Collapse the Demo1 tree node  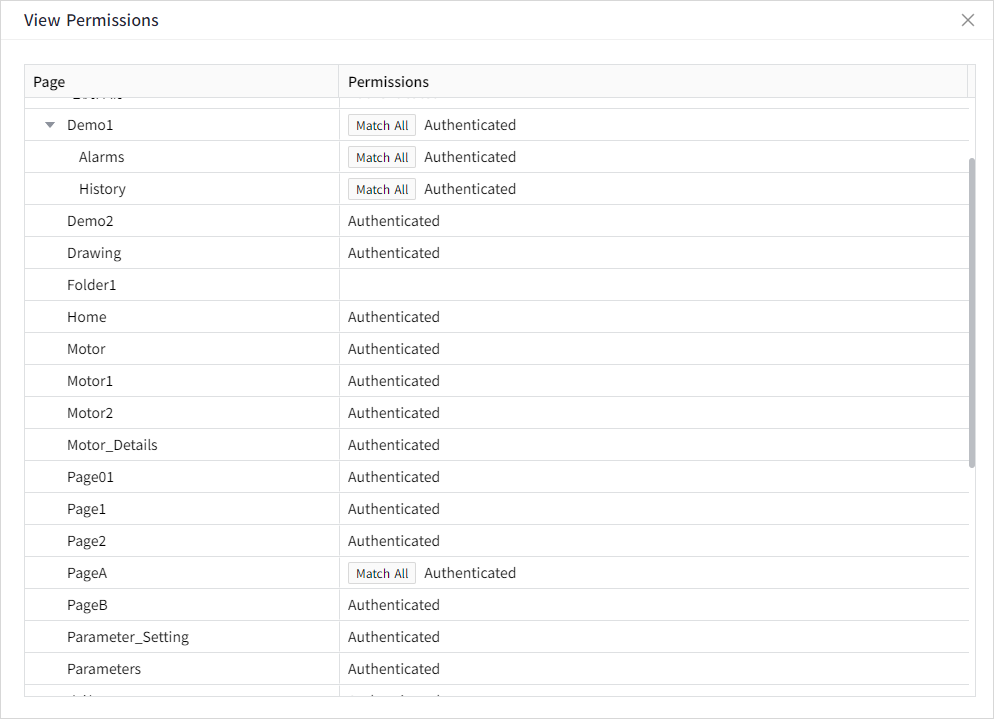tap(50, 125)
